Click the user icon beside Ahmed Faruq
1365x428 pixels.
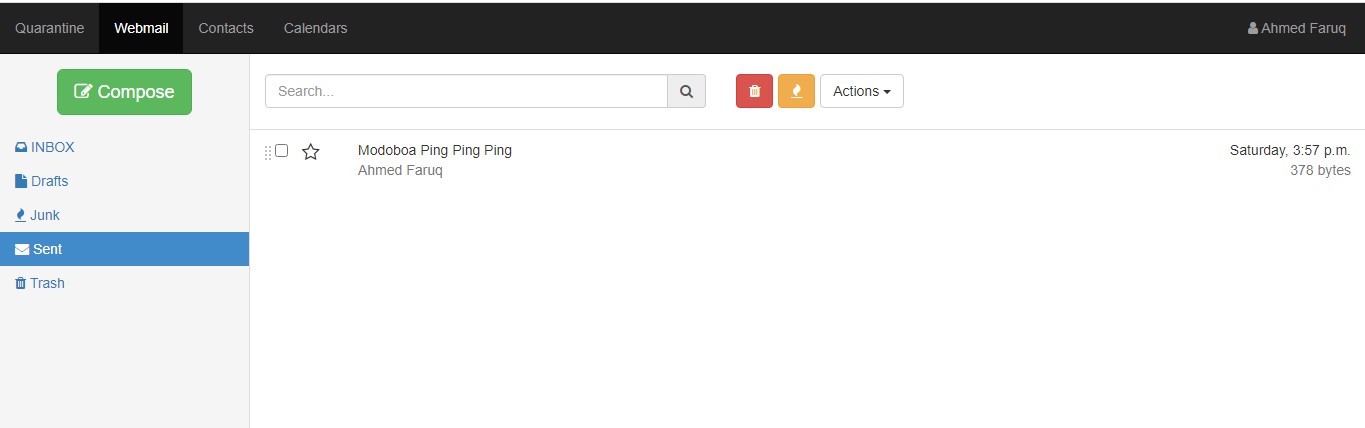coord(1253,28)
